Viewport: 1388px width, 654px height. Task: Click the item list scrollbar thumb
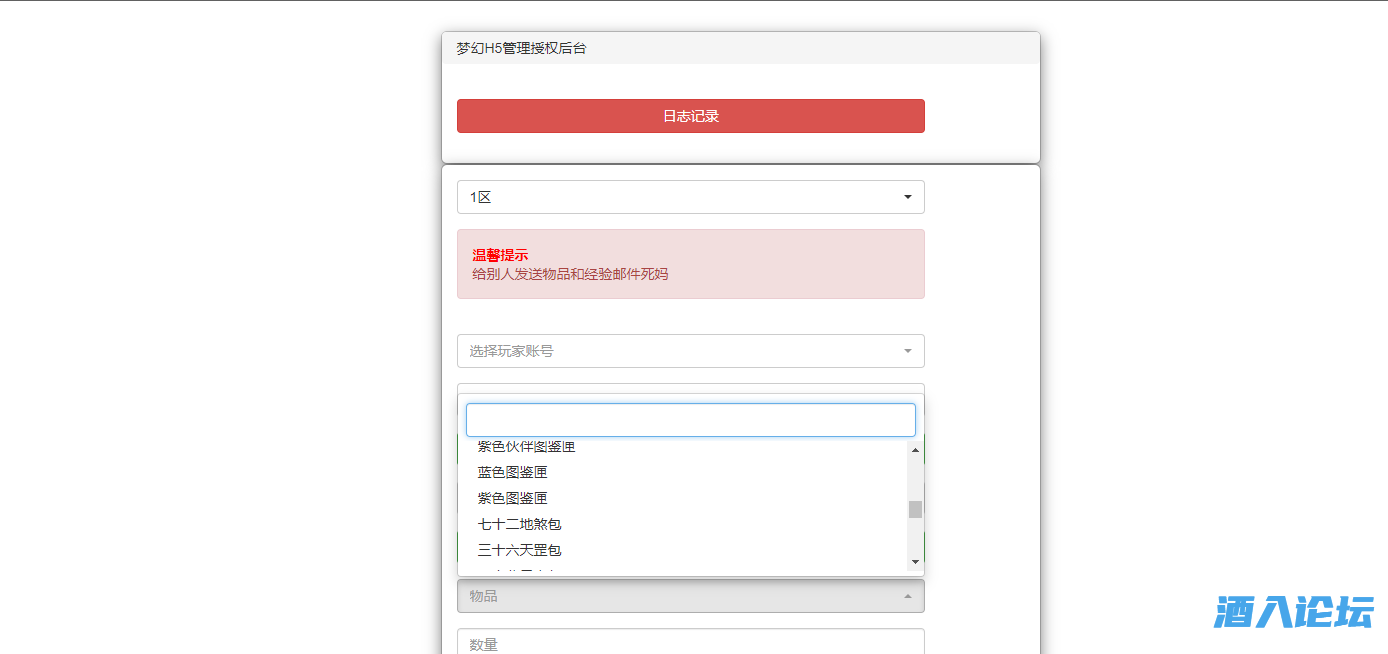click(x=915, y=509)
